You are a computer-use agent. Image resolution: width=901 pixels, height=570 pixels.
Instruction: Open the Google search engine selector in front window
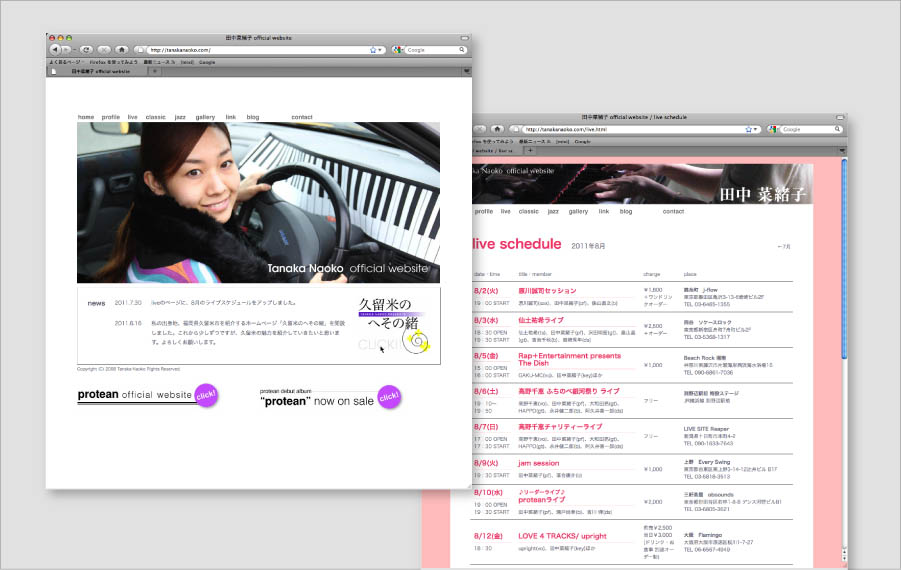398,50
